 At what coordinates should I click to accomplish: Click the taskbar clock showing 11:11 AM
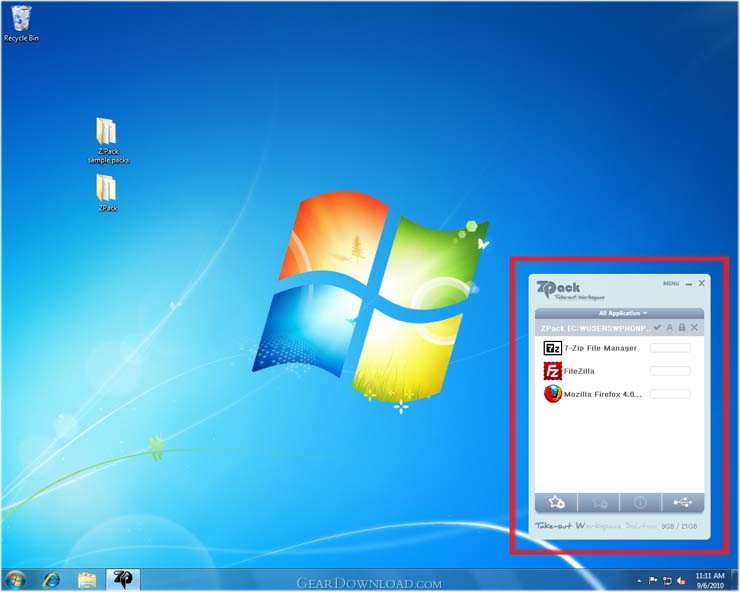click(x=710, y=580)
